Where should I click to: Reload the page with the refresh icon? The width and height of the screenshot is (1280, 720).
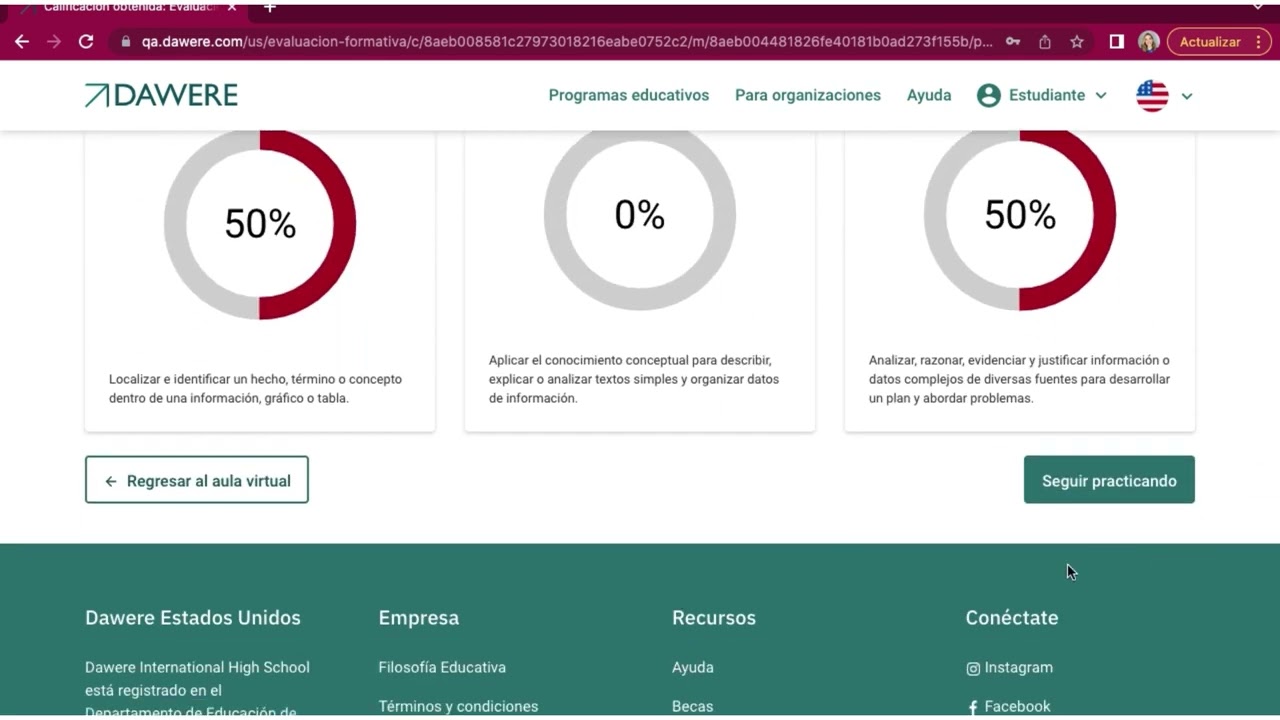click(x=86, y=42)
